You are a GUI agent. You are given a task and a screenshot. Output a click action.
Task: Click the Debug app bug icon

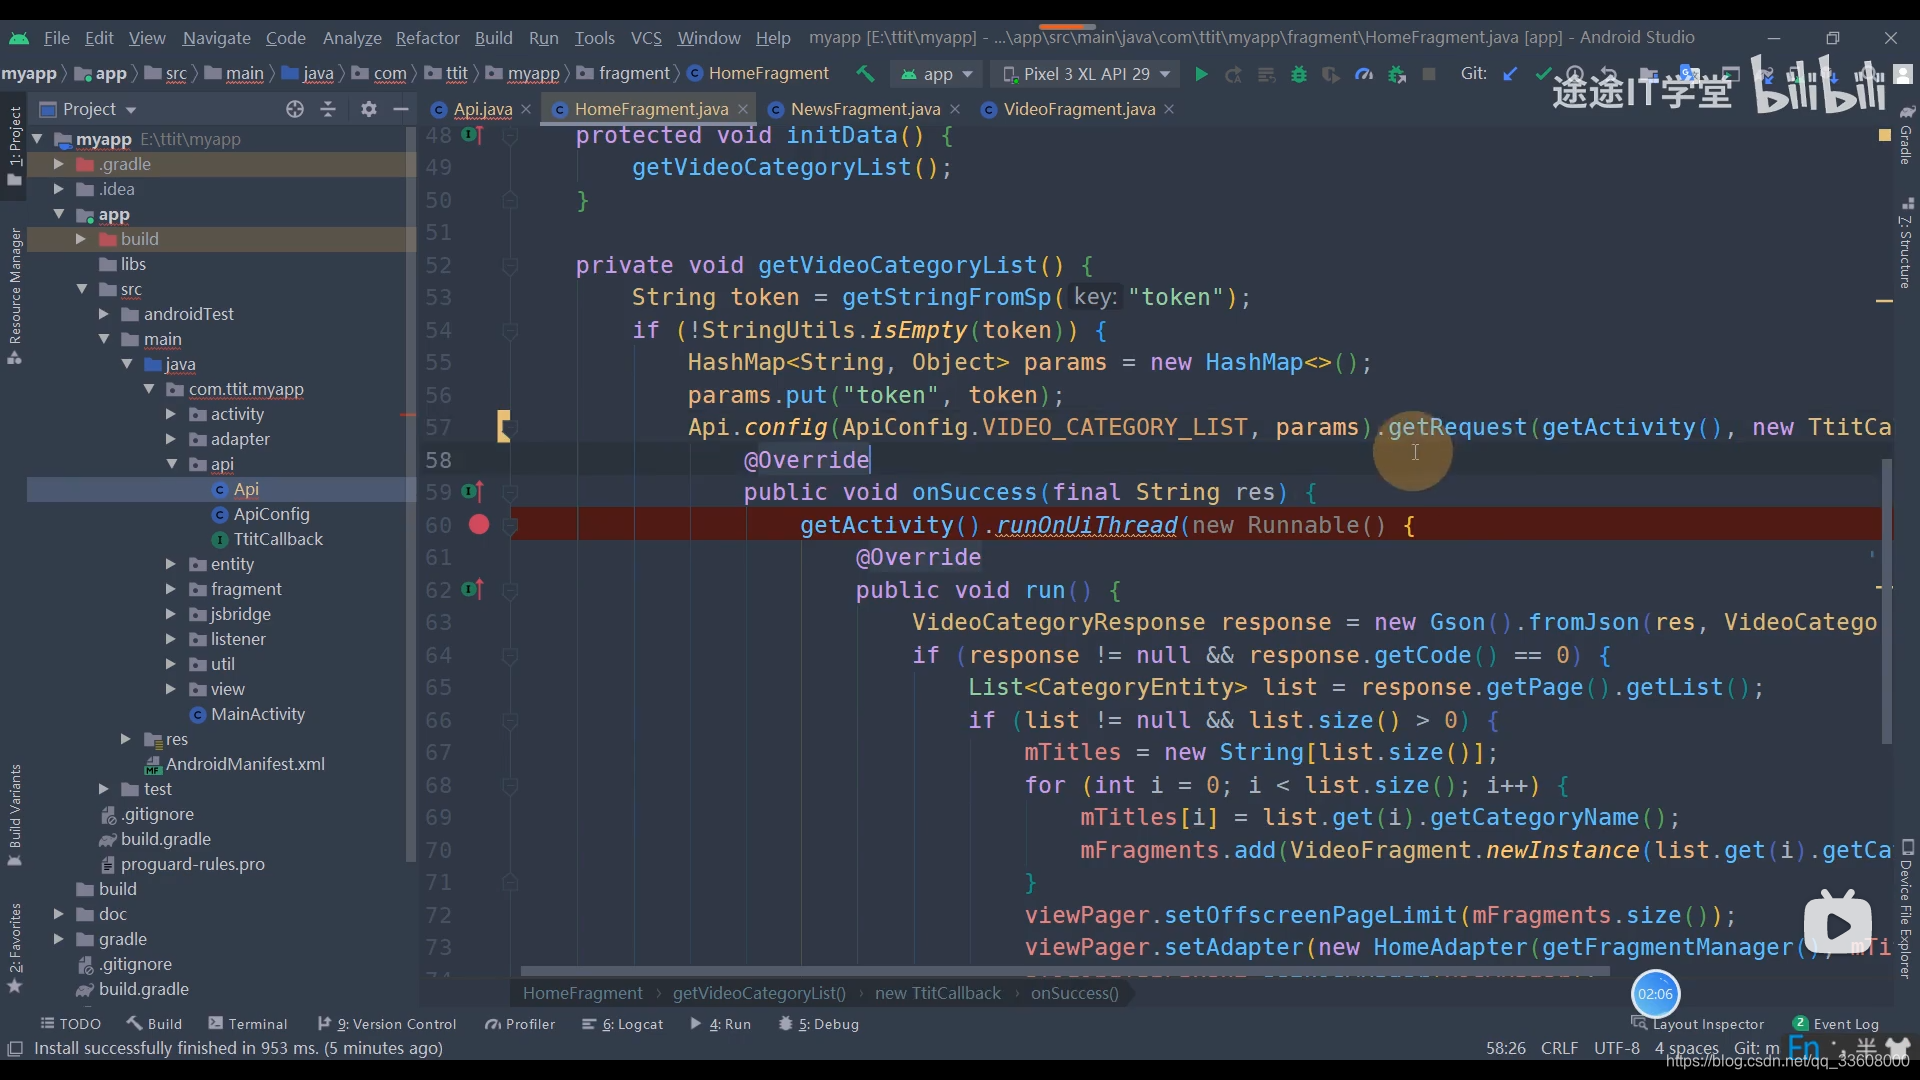coord(1299,74)
